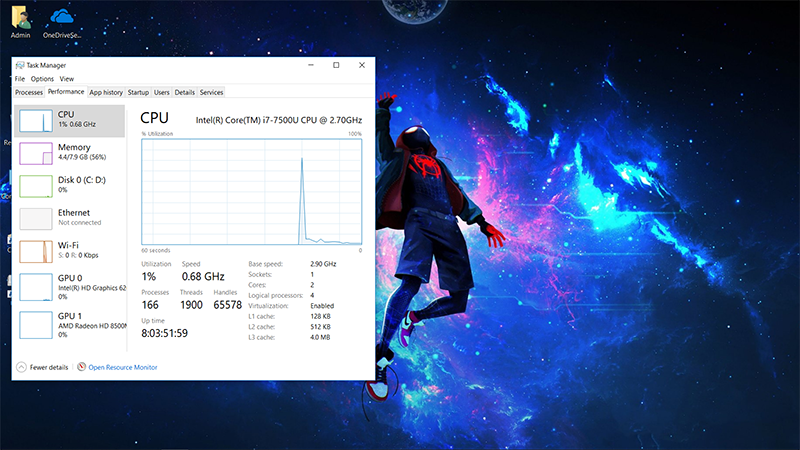Open the View menu
The image size is (800, 450).
[67, 79]
